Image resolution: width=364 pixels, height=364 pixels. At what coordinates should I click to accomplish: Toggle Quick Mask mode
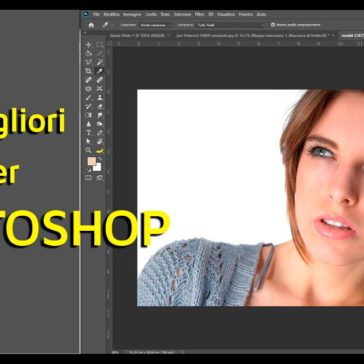pyautogui.click(x=88, y=178)
